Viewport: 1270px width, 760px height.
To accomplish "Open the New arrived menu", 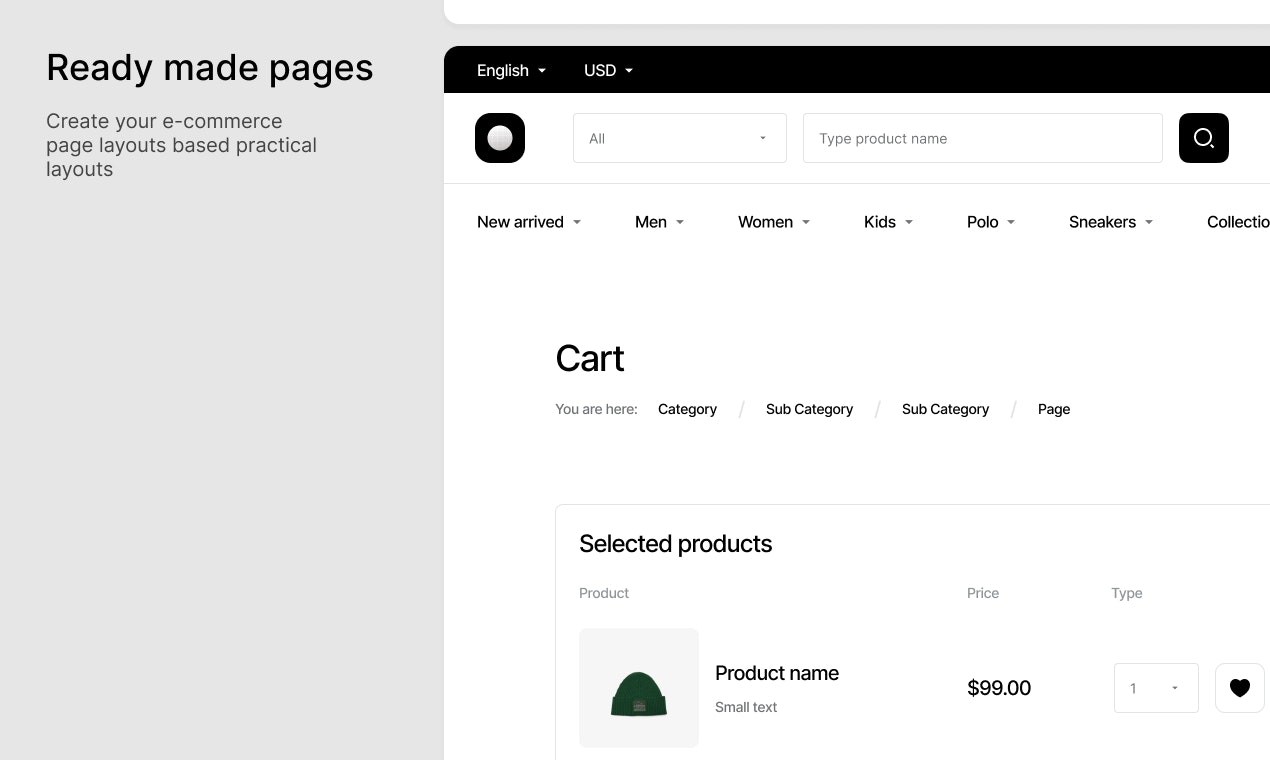I will click(528, 222).
